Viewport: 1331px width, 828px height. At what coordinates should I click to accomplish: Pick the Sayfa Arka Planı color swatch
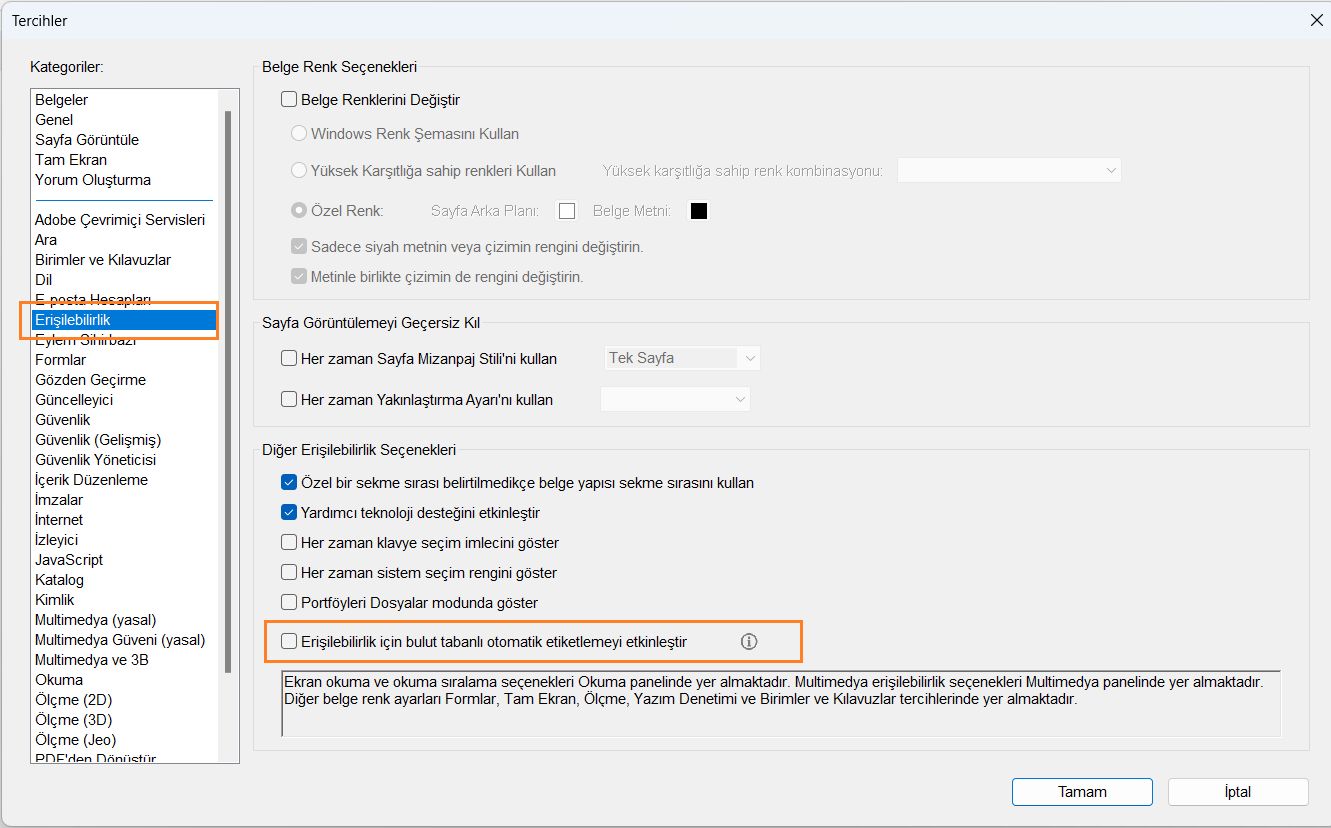567,211
